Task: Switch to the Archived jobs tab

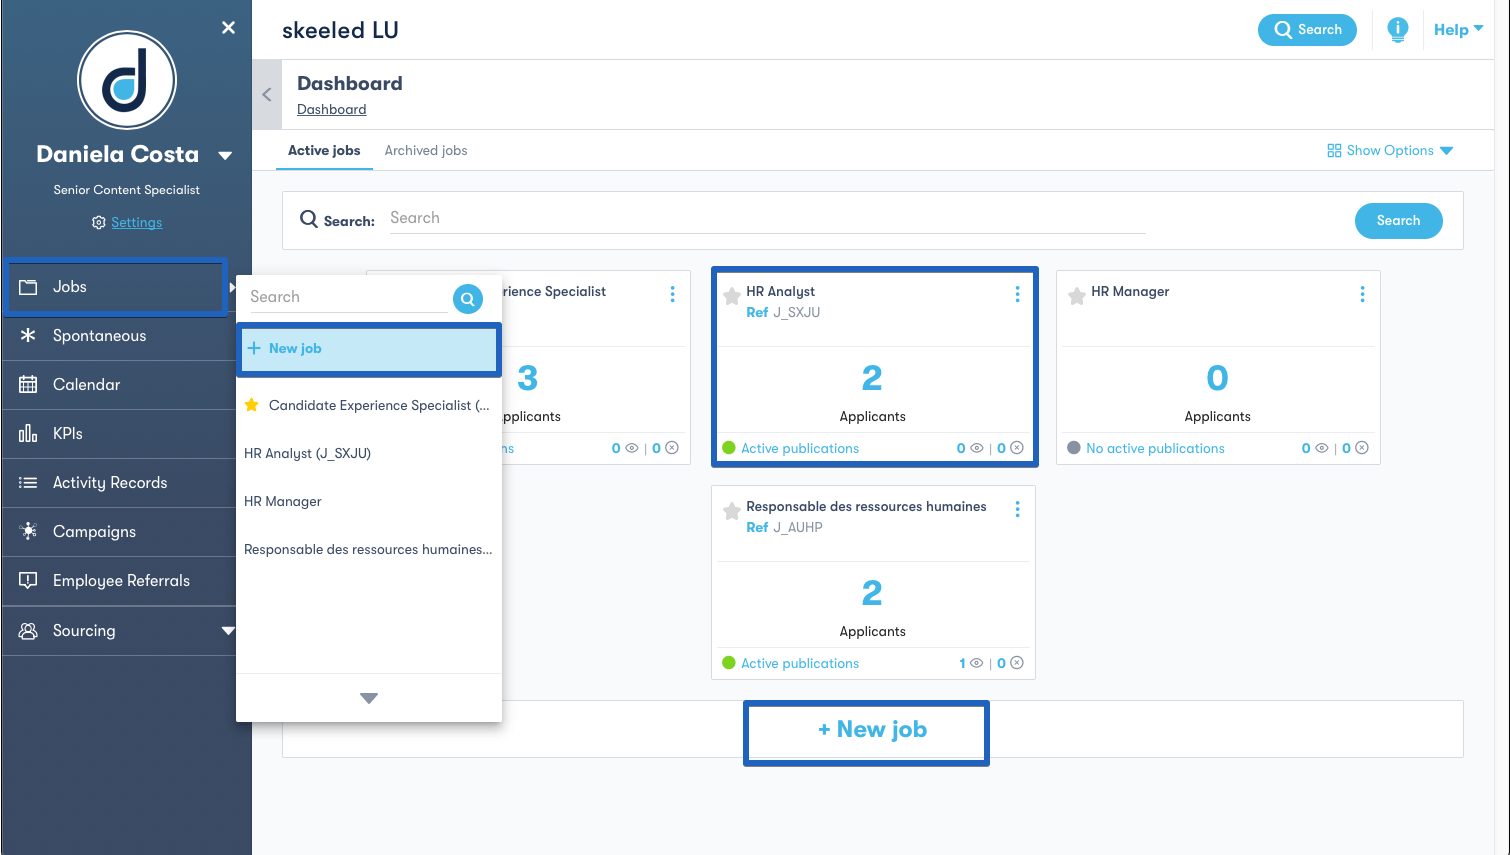Action: point(426,151)
